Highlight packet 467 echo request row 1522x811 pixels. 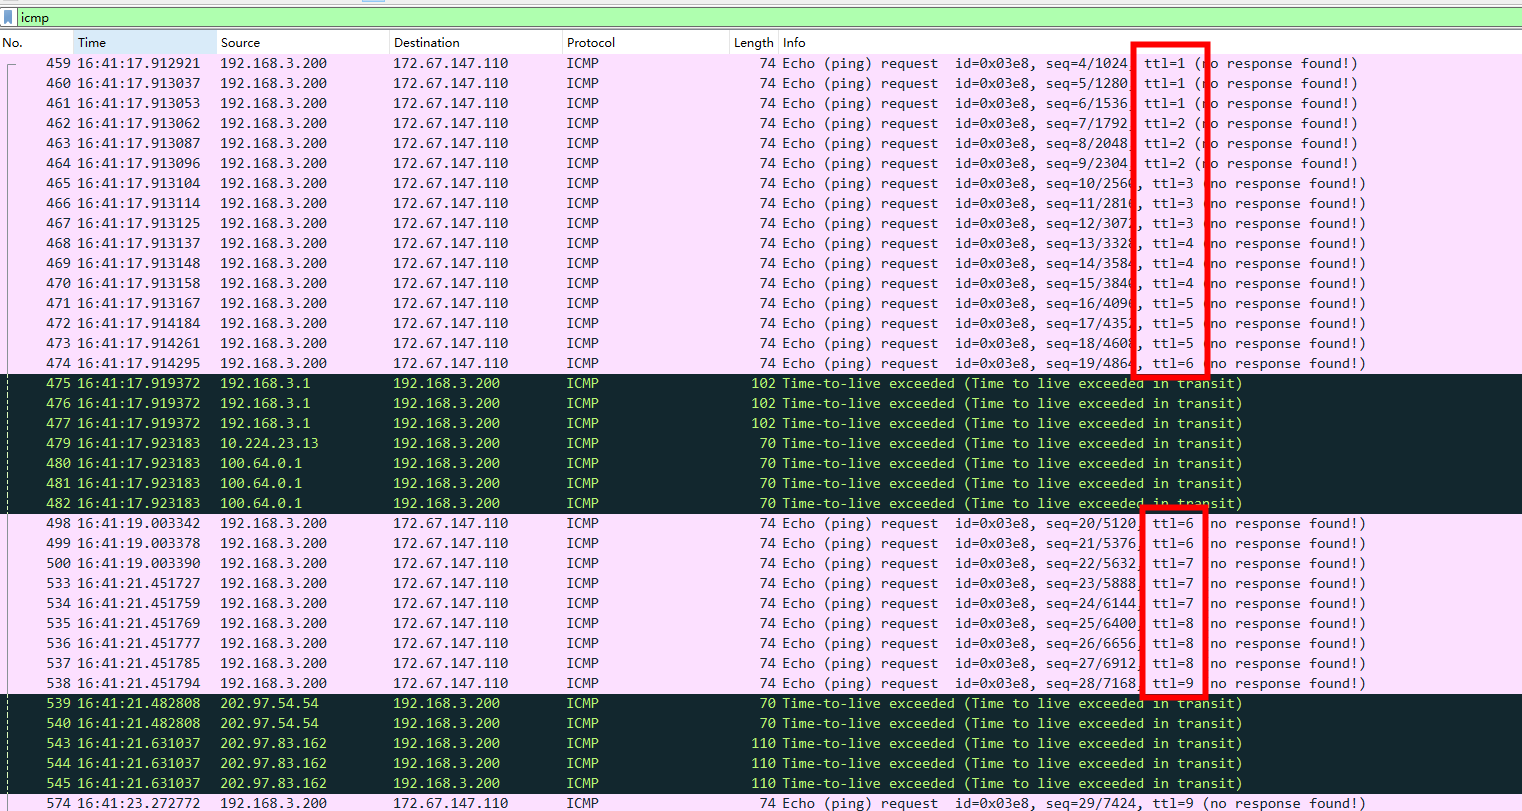[761, 223]
